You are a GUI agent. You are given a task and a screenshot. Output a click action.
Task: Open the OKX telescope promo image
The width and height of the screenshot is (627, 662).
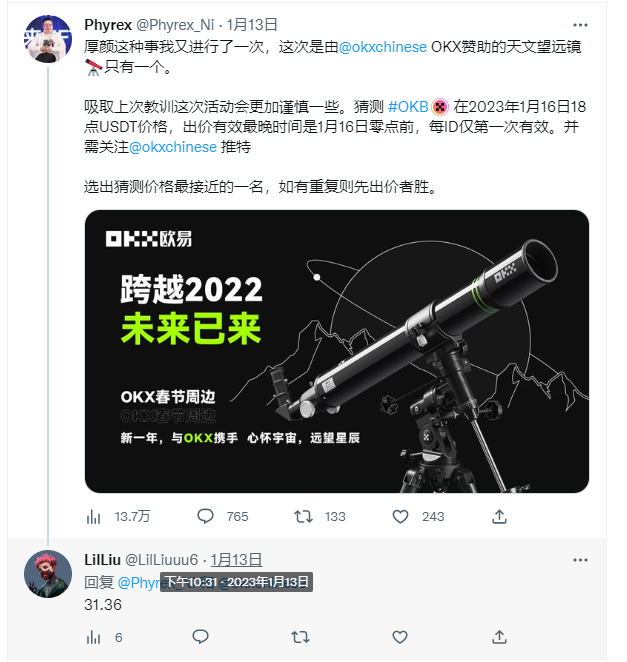tap(337, 351)
